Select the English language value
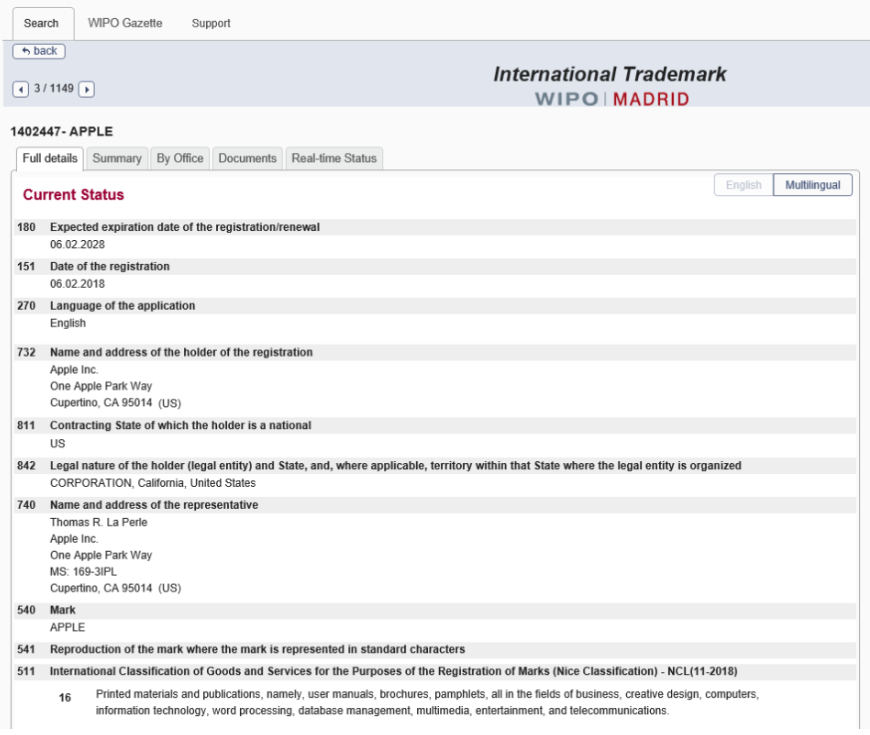This screenshot has height=735, width=870. (68, 323)
